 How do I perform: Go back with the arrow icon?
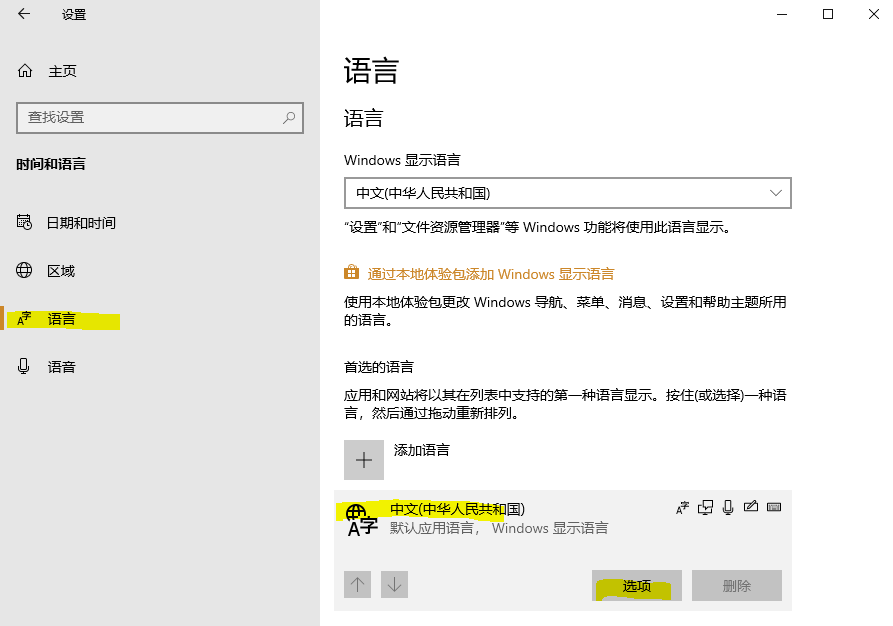pos(24,14)
